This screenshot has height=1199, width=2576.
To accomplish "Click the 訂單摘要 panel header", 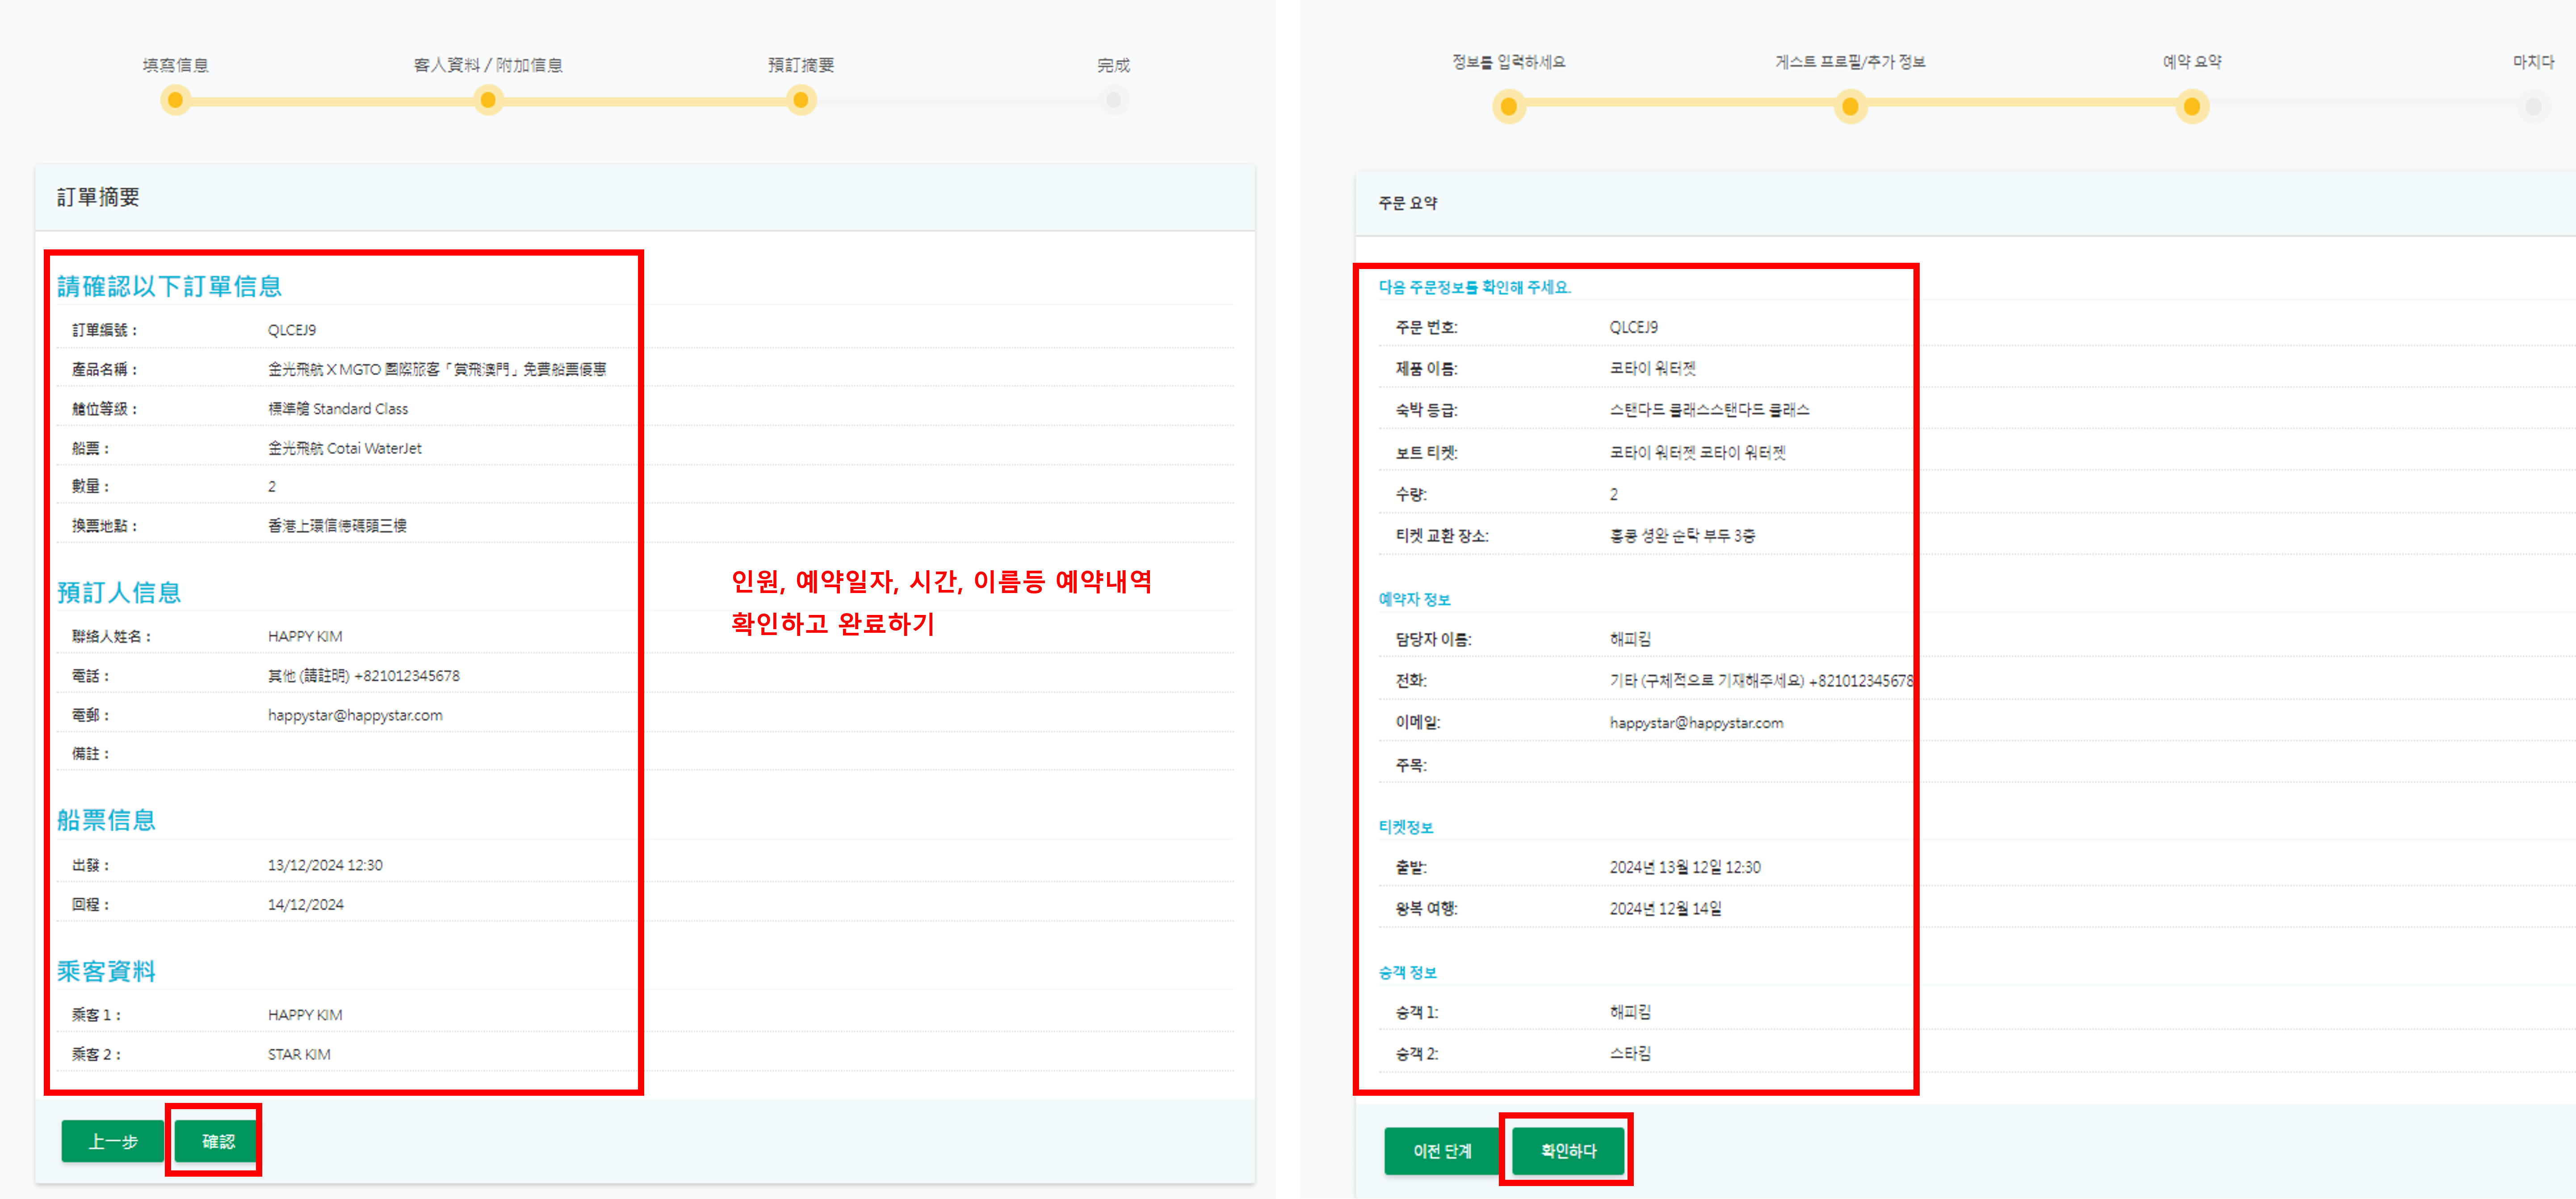I will 98,197.
